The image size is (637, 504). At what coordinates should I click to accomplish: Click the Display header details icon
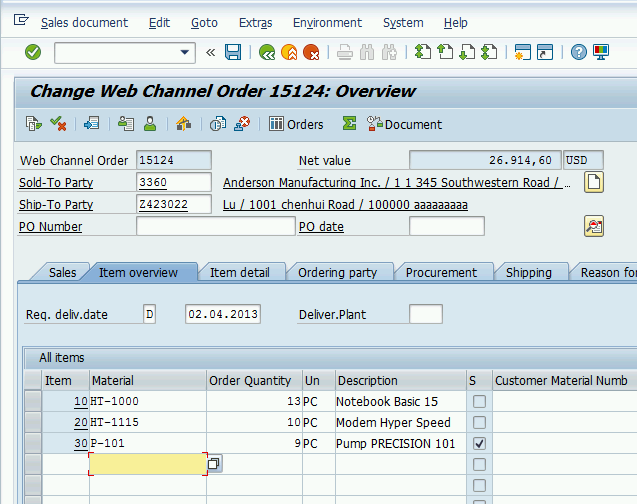click(x=91, y=123)
